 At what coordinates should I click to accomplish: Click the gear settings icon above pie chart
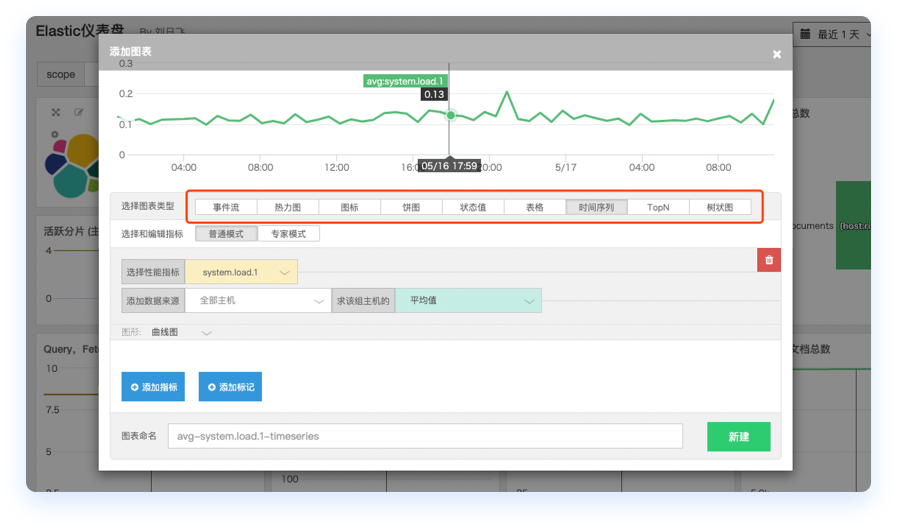(x=56, y=135)
